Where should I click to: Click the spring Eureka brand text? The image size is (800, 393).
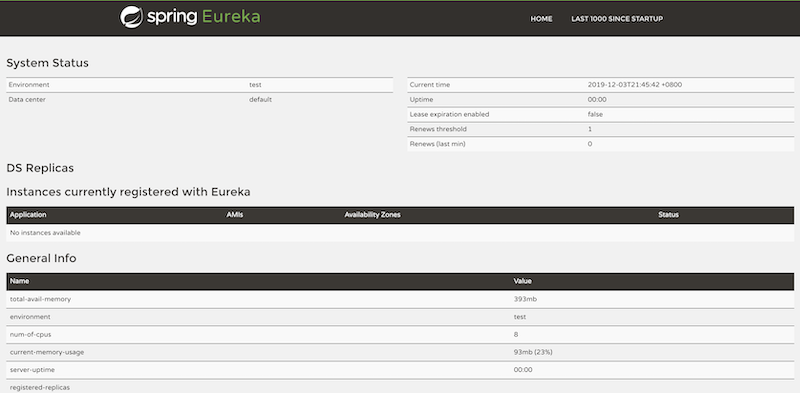pos(204,17)
